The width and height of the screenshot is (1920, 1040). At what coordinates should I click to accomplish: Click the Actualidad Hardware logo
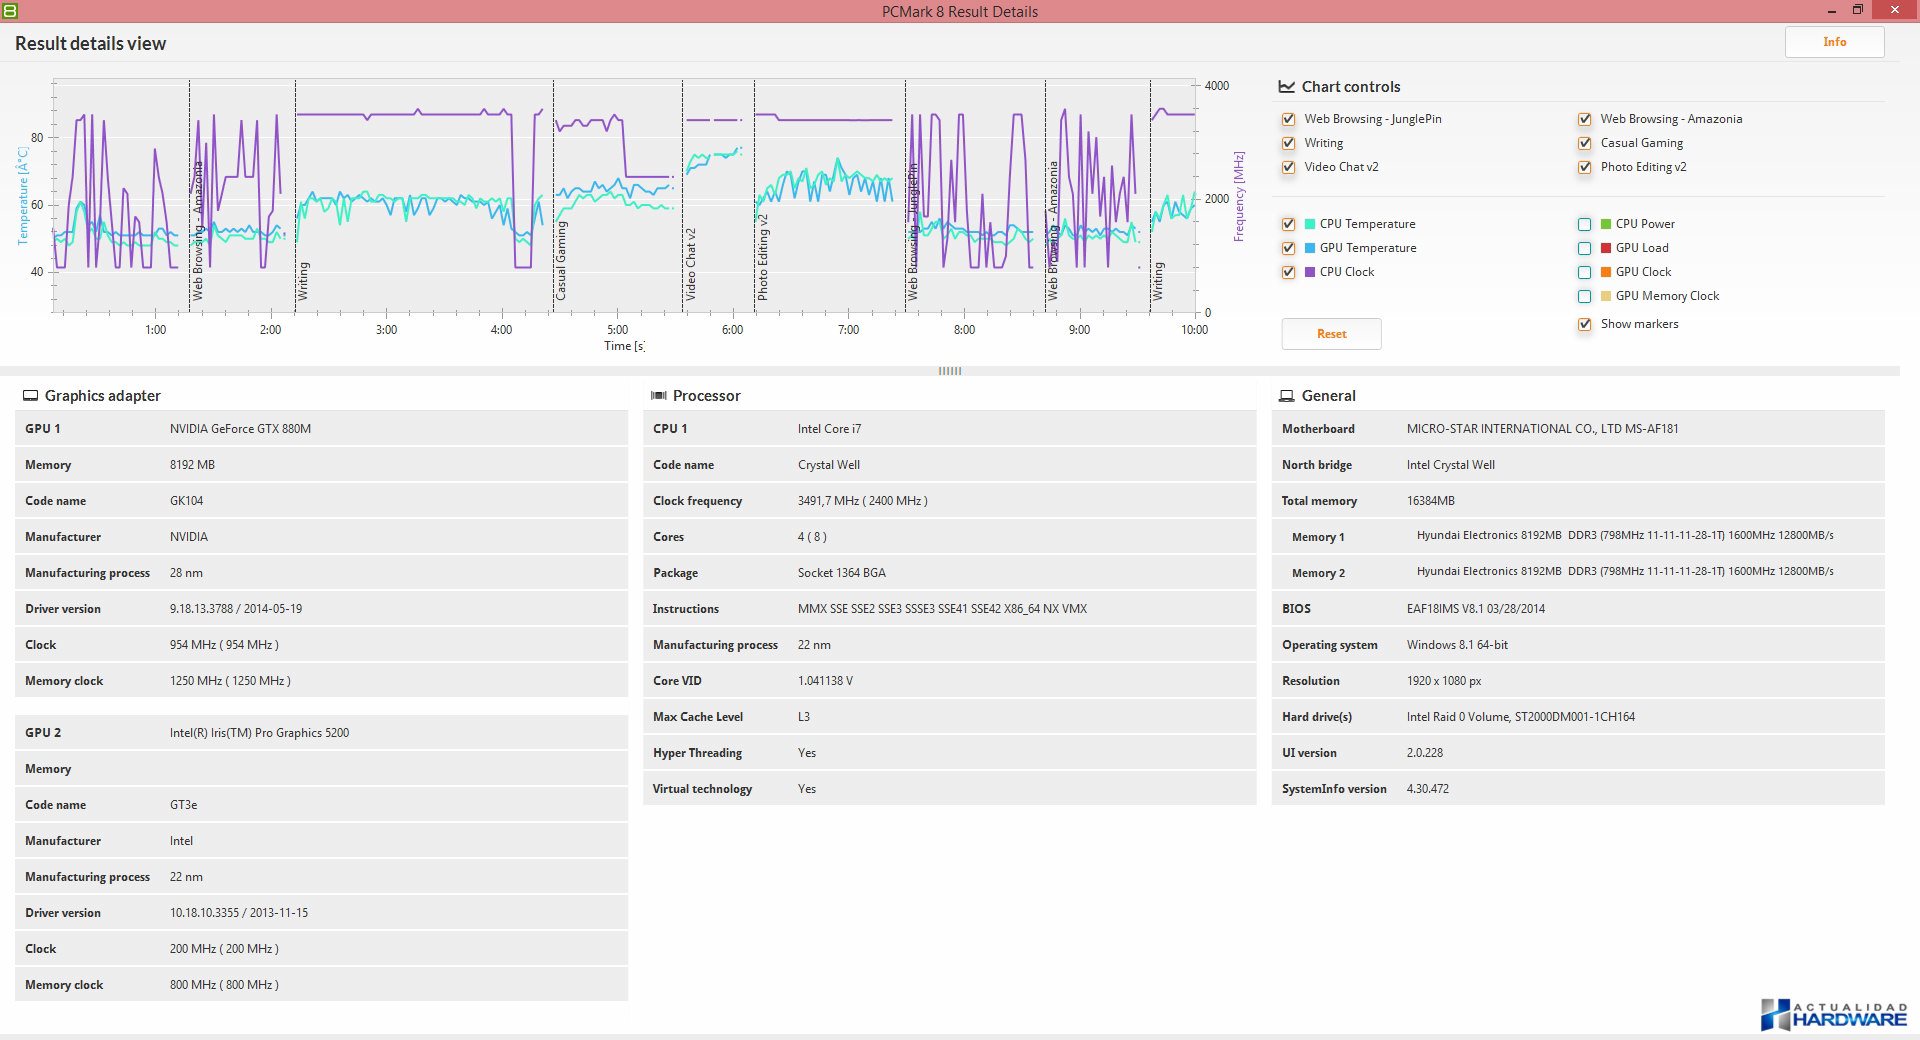click(x=1833, y=1014)
